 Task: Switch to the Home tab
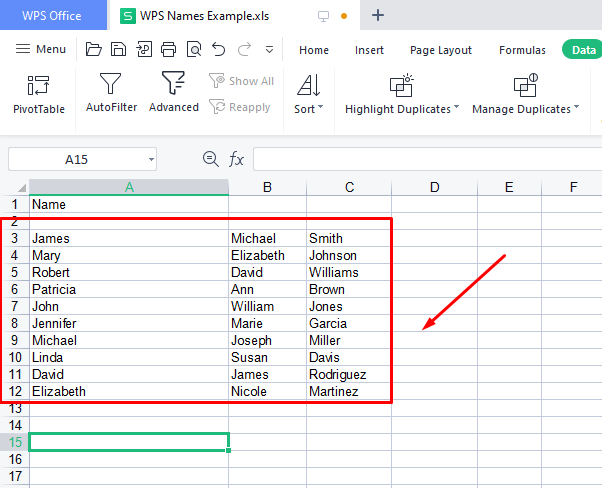click(x=314, y=50)
